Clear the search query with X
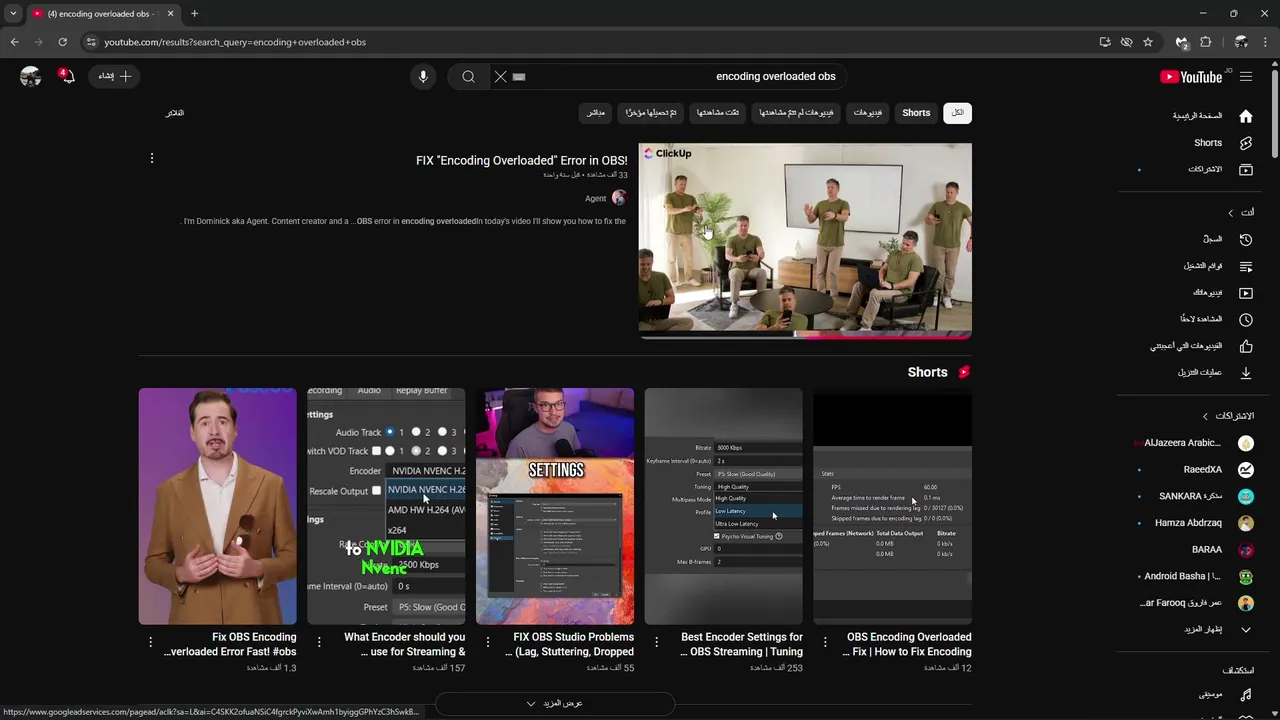Image resolution: width=1280 pixels, height=720 pixels. pos(500,76)
